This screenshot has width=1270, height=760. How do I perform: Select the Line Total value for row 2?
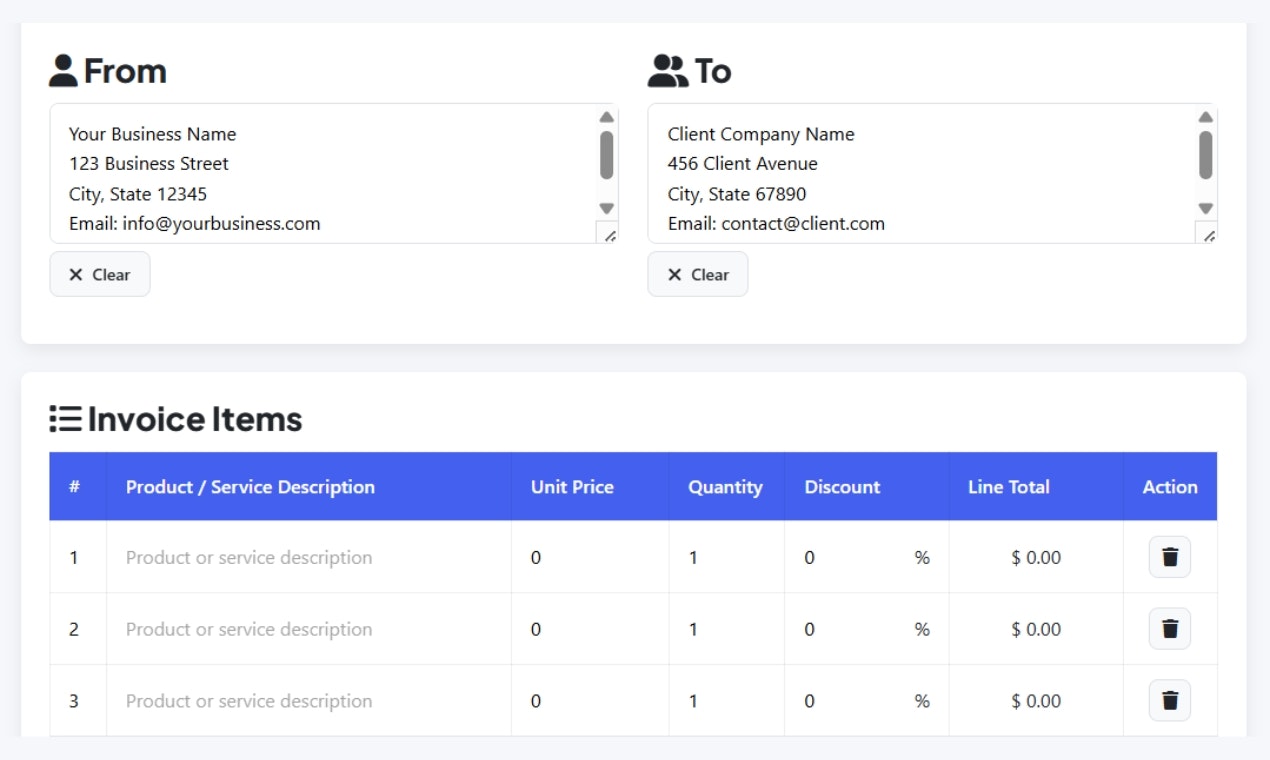1035,628
